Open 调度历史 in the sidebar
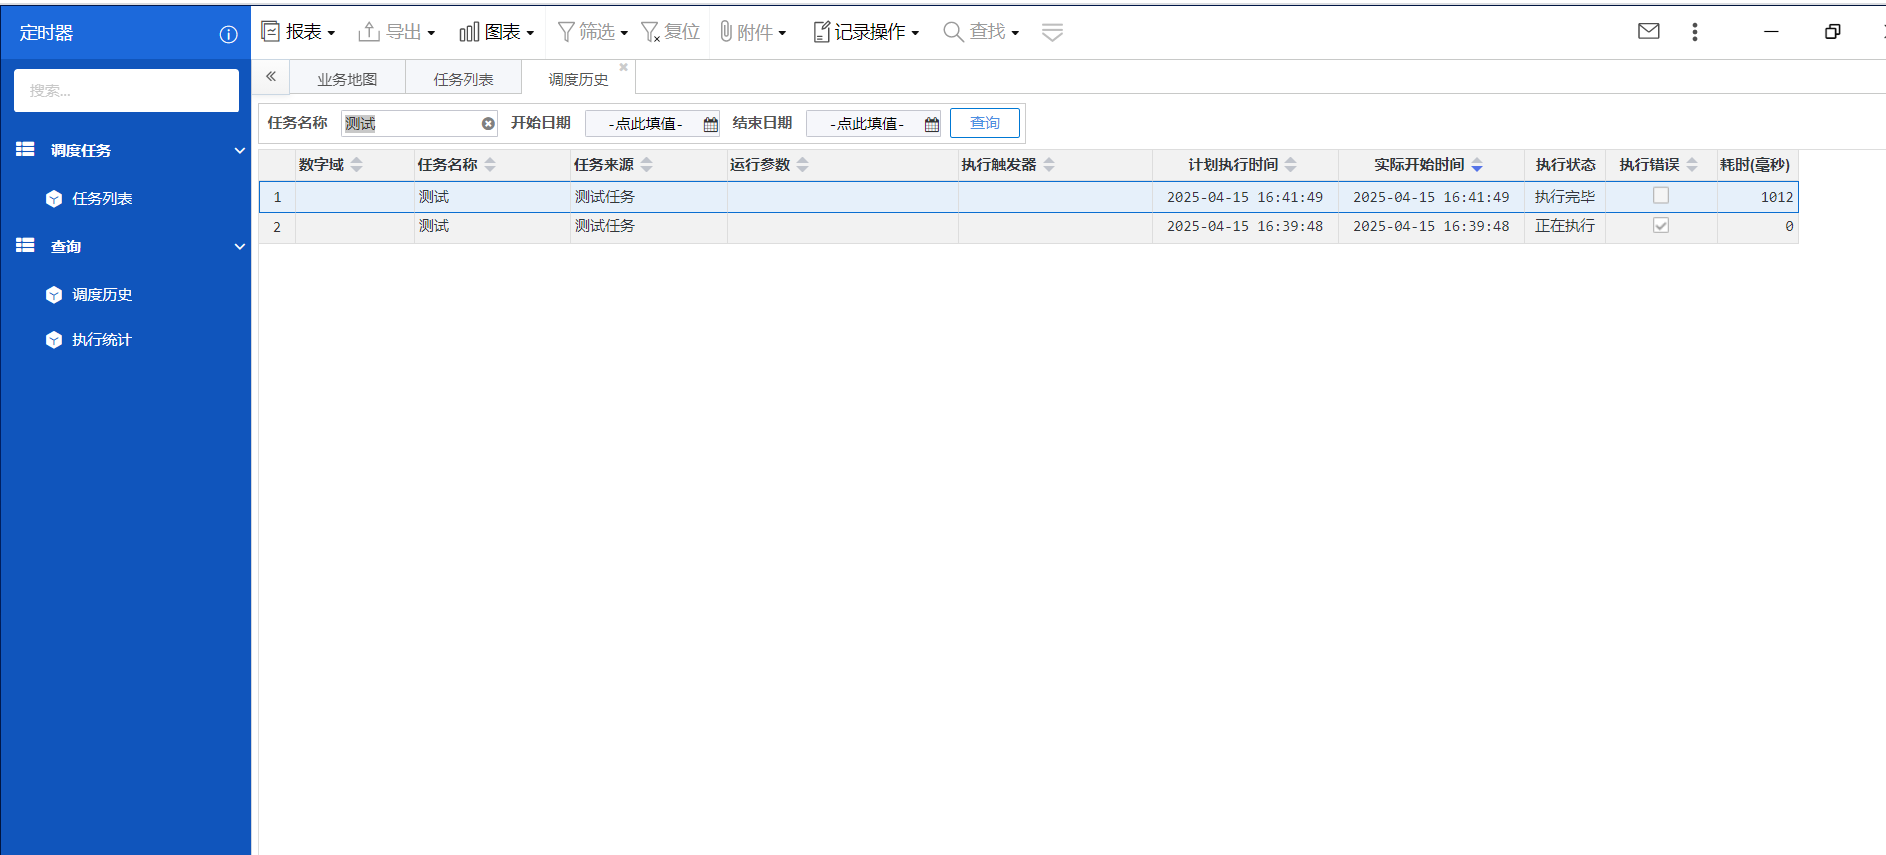This screenshot has width=1886, height=855. 101,294
